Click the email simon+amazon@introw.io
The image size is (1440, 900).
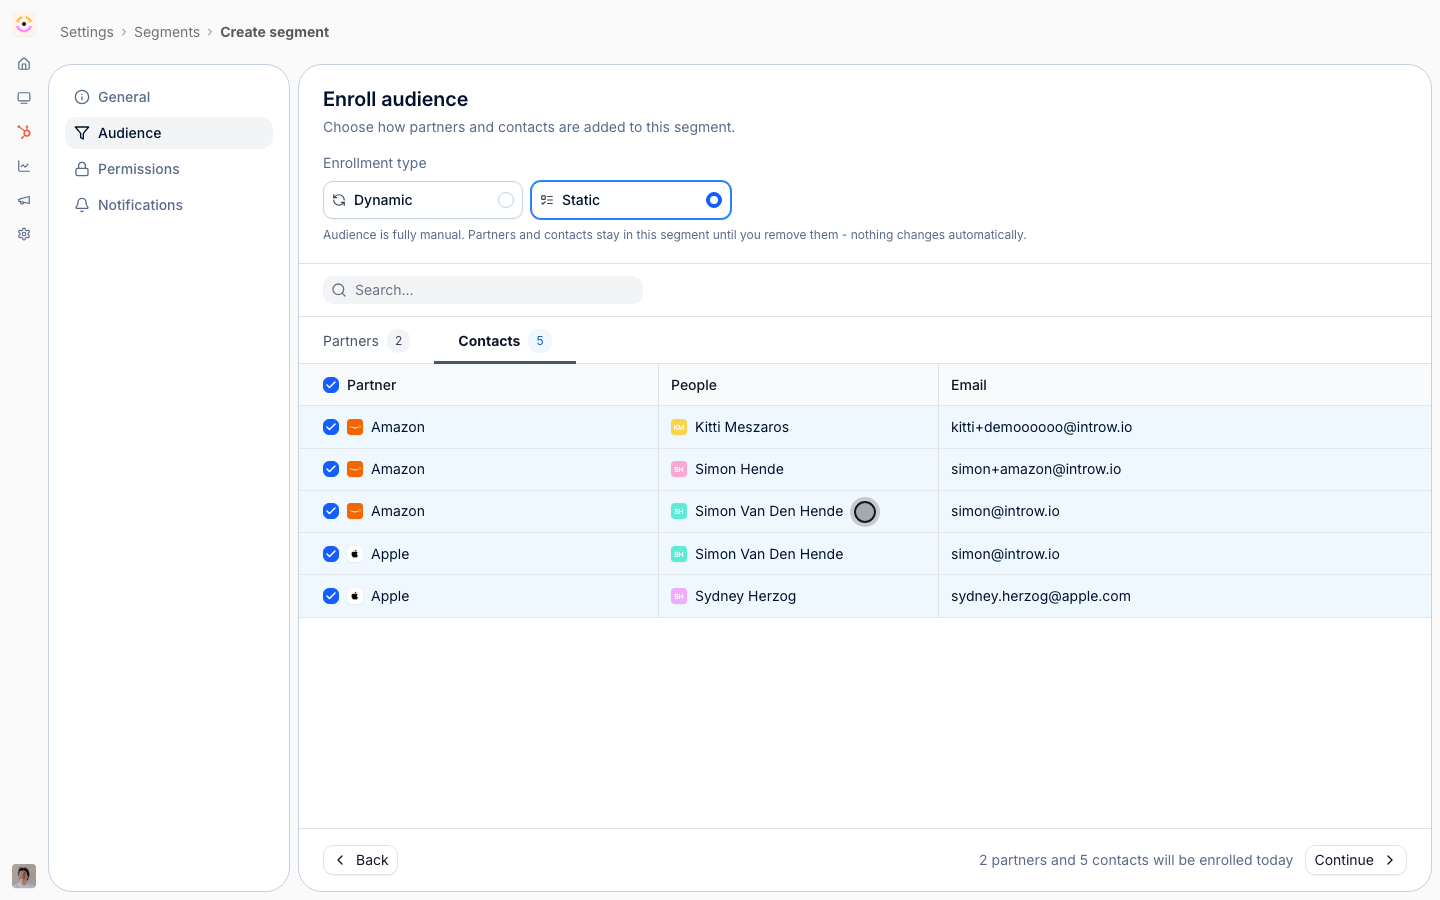click(1036, 469)
